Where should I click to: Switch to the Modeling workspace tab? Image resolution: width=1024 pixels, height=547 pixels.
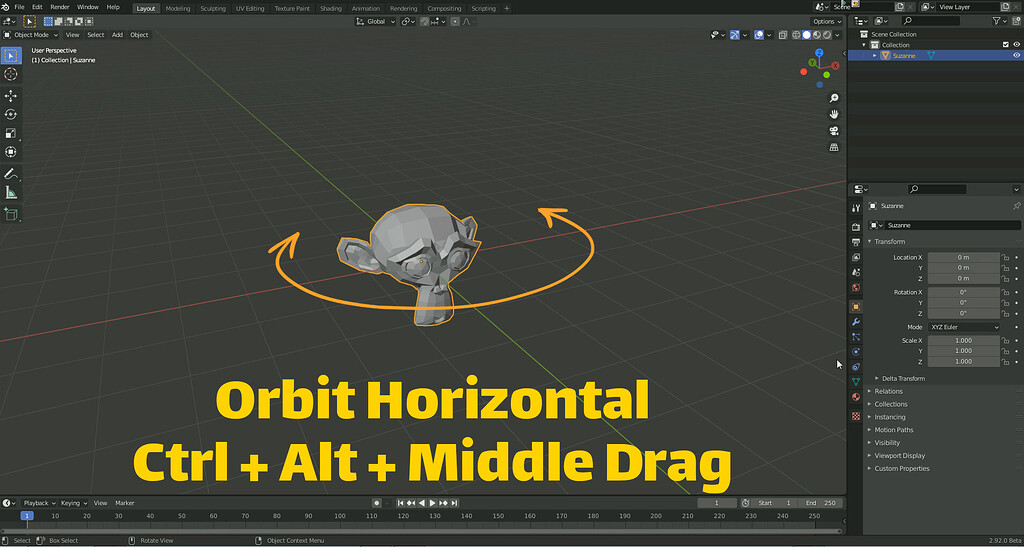pyautogui.click(x=178, y=8)
